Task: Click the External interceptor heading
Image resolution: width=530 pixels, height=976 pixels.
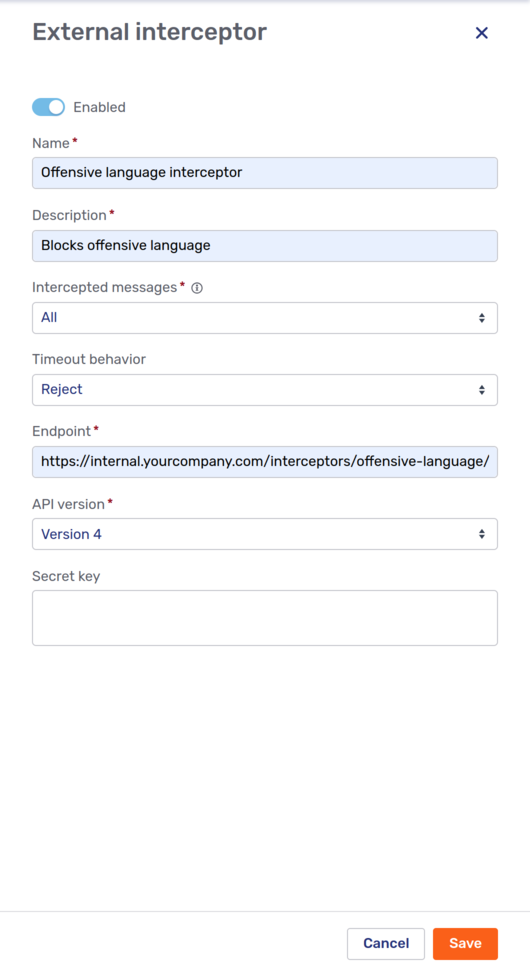Action: coord(149,32)
